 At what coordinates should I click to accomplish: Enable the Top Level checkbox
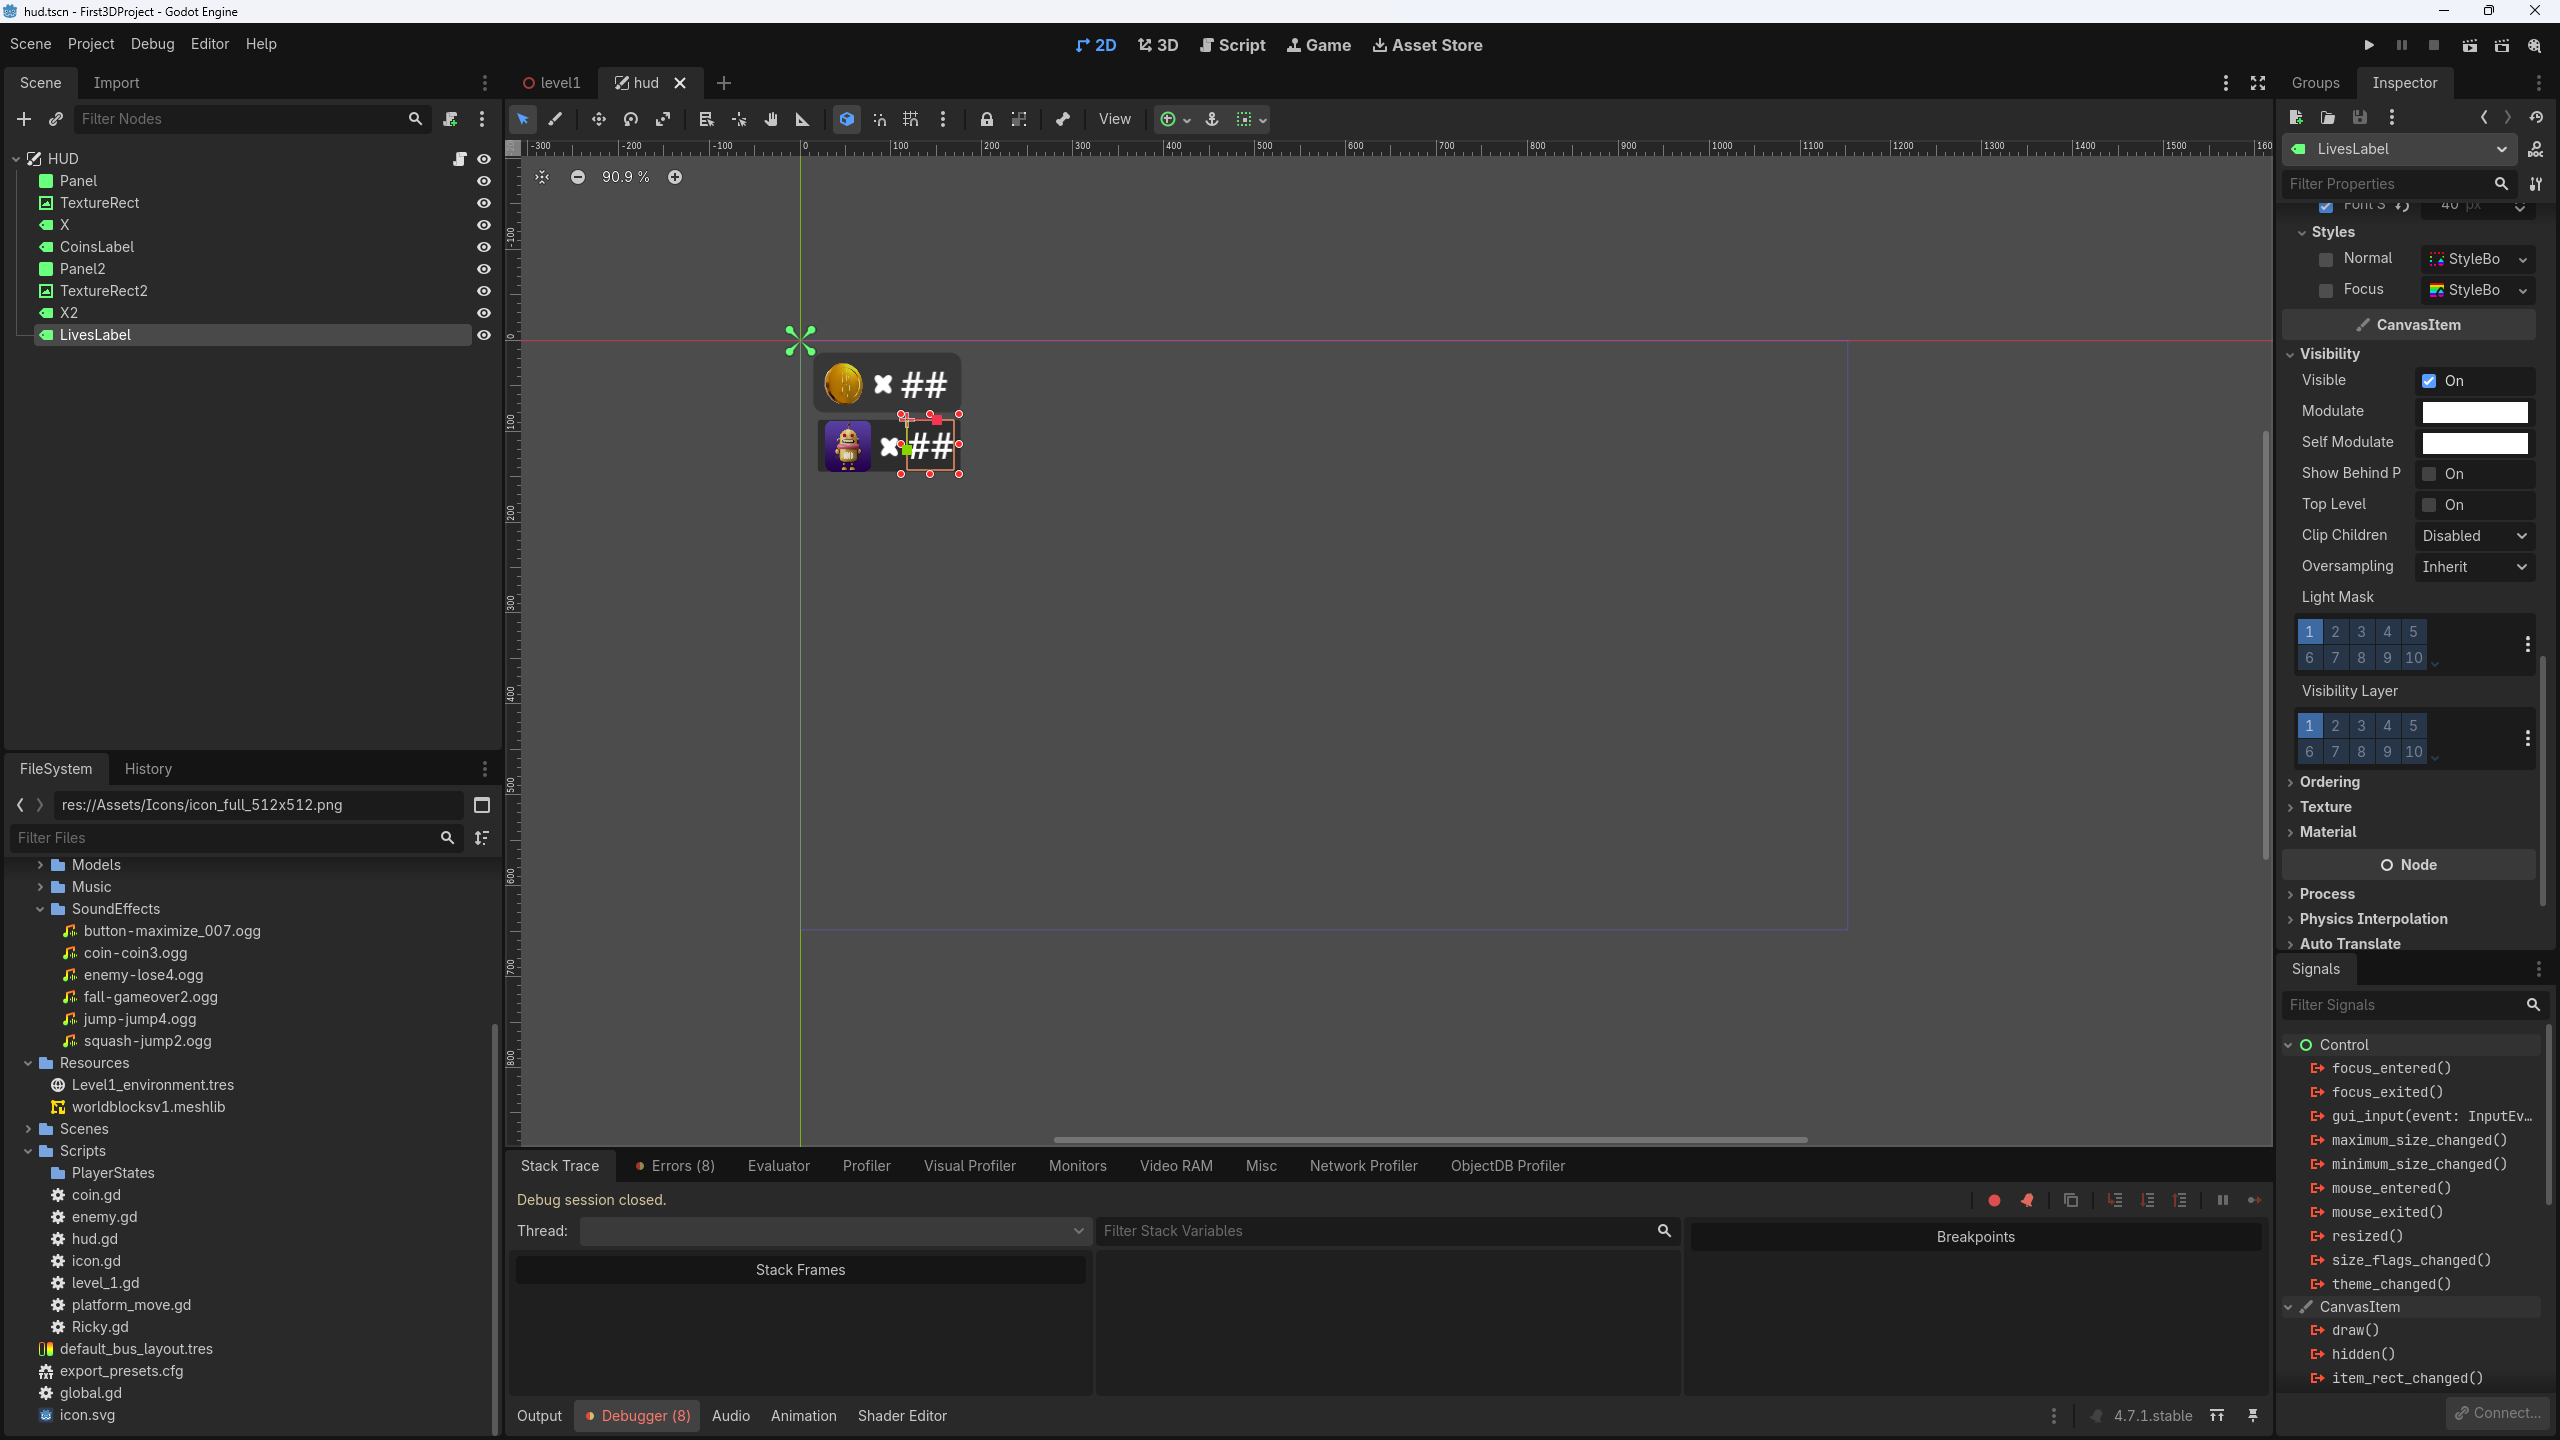pos(2429,505)
